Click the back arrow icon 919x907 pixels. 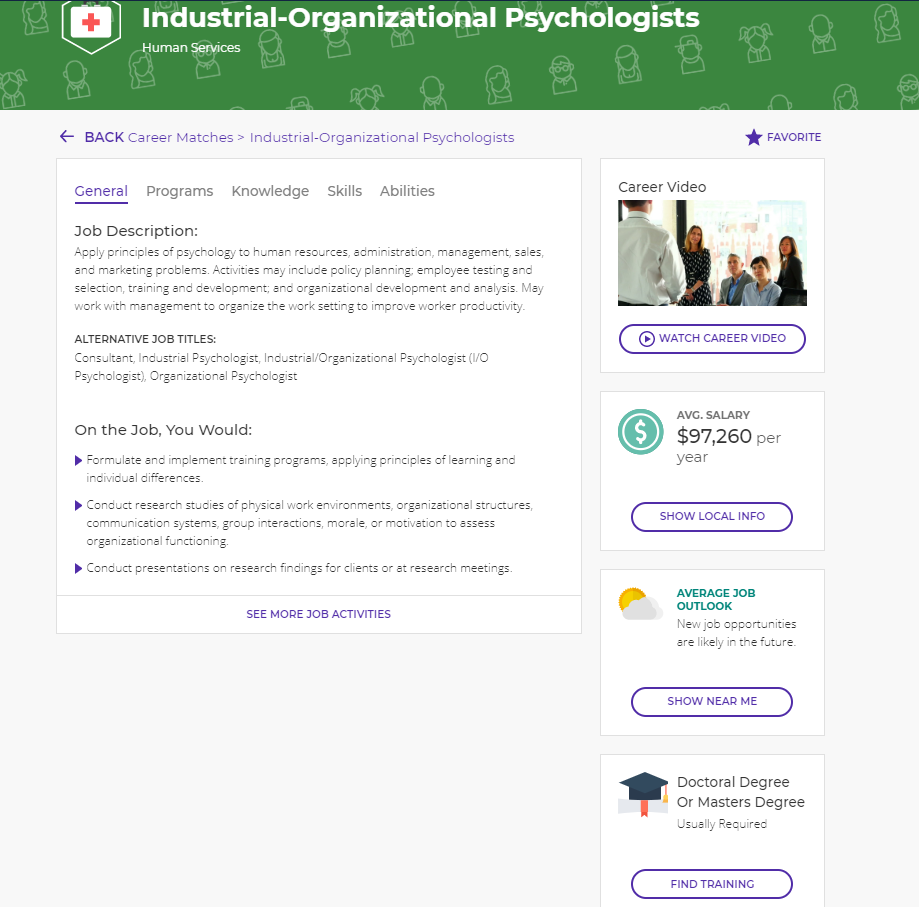67,137
